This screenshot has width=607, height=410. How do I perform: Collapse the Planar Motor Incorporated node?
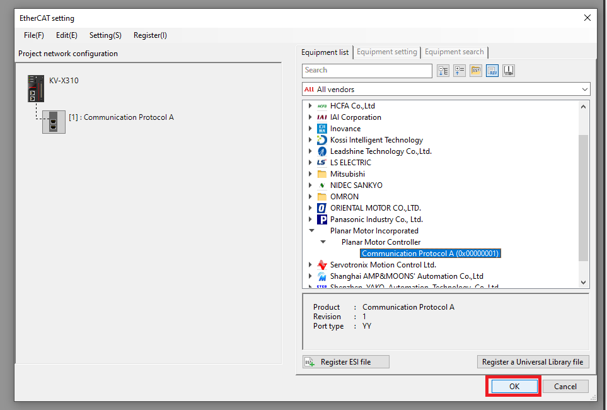(x=311, y=230)
